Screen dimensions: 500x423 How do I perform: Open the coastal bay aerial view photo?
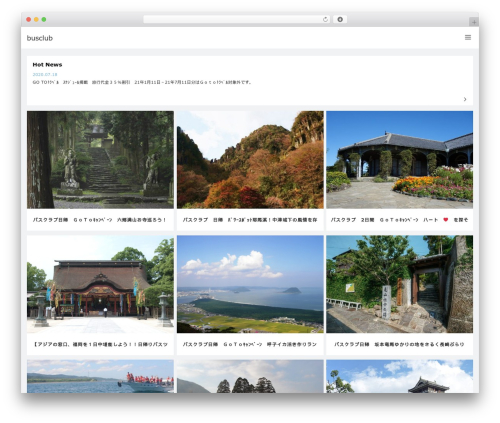(250, 284)
